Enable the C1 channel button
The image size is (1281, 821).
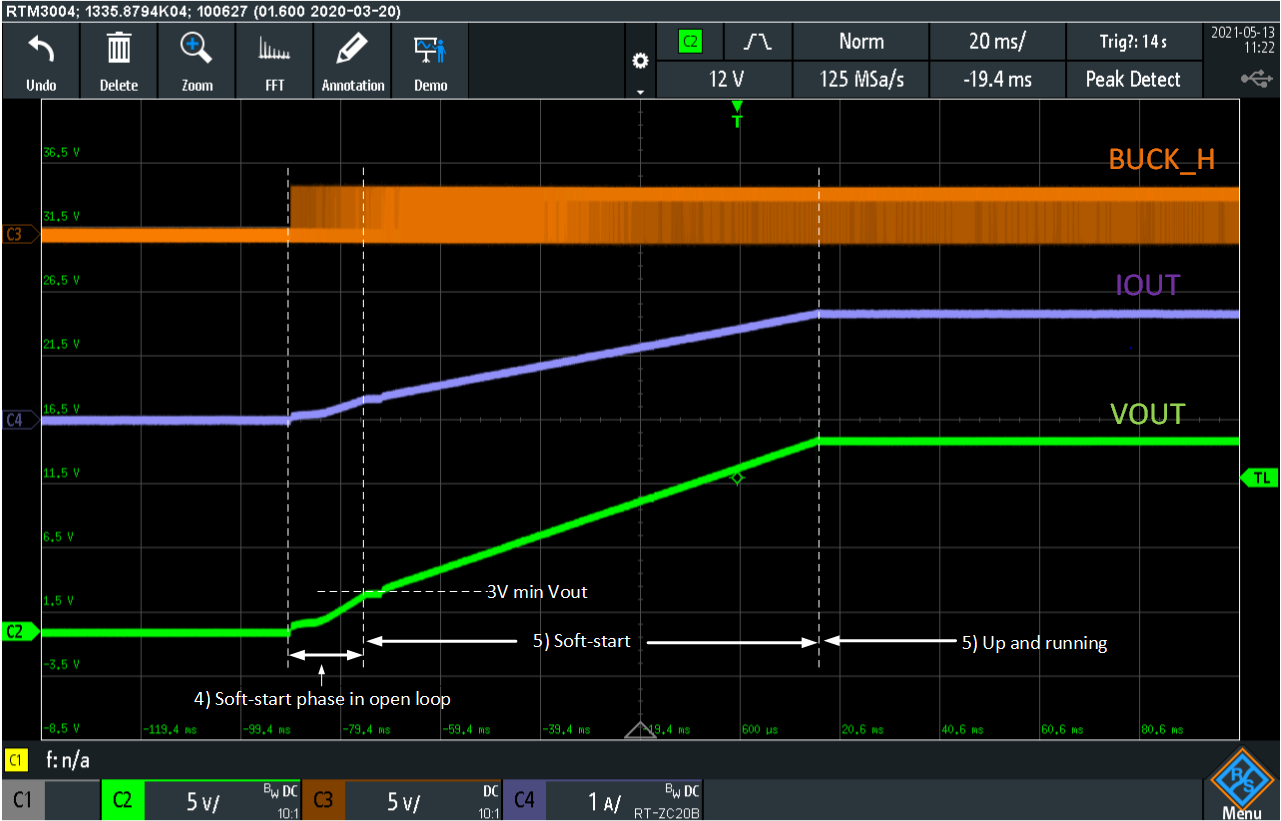click(50, 800)
